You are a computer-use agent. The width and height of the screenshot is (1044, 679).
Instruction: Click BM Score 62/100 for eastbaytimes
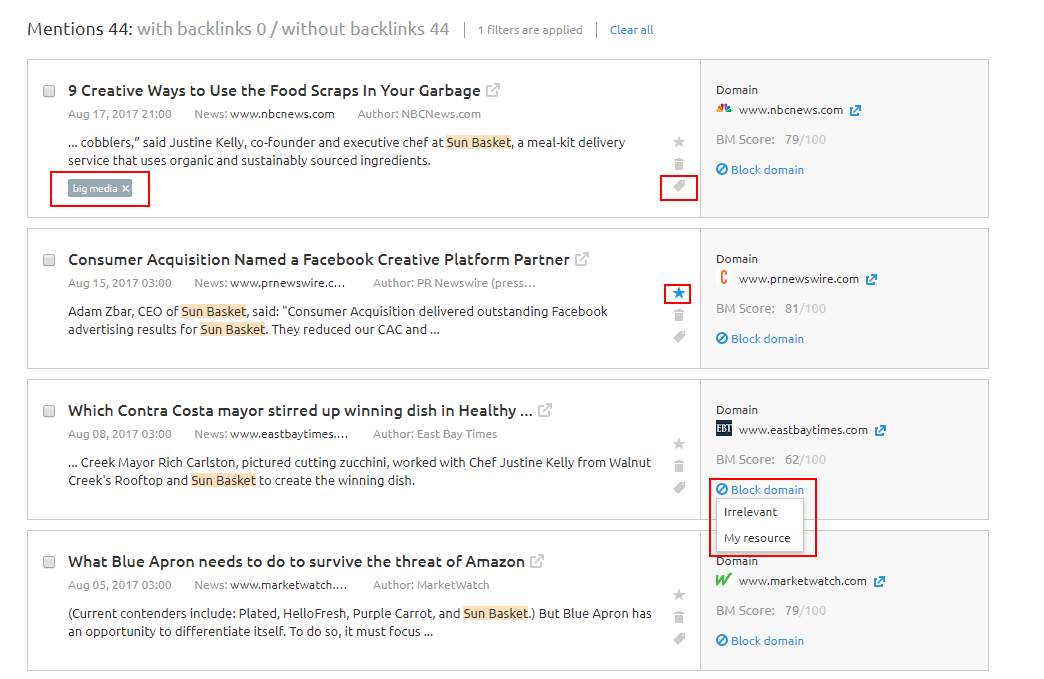click(771, 460)
